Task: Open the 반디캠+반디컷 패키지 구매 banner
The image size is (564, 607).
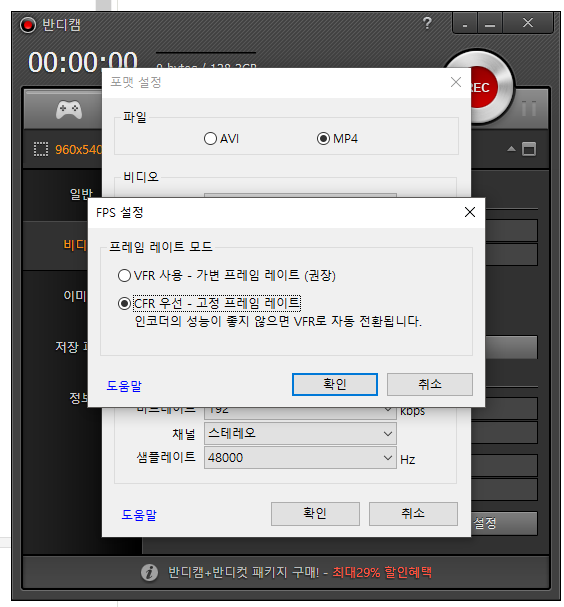Action: (x=300, y=572)
